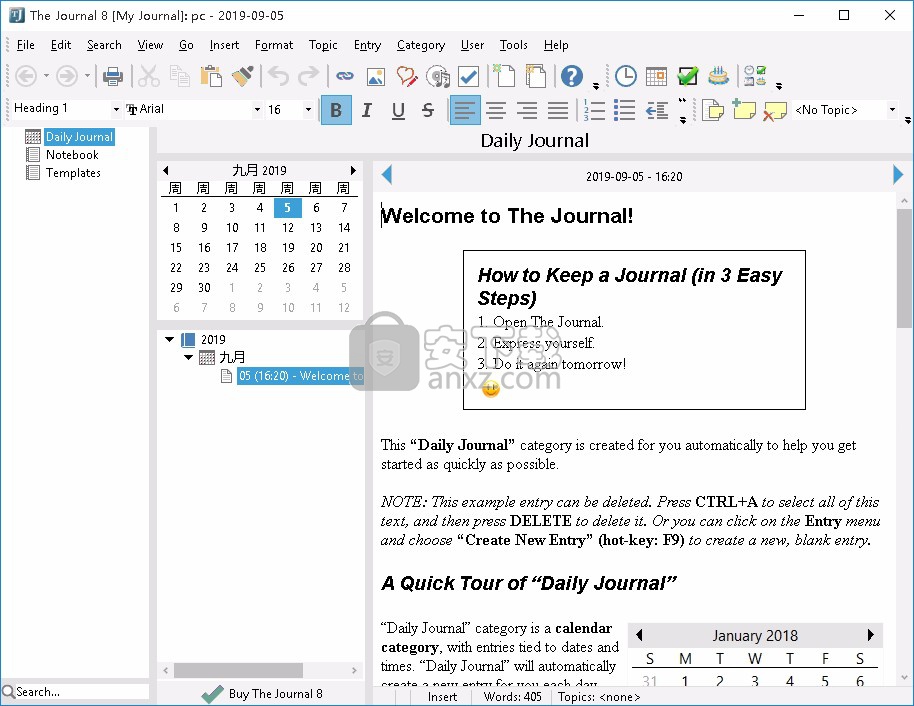Apply bulleted list formatting
The image size is (914, 706).
pyautogui.click(x=624, y=110)
